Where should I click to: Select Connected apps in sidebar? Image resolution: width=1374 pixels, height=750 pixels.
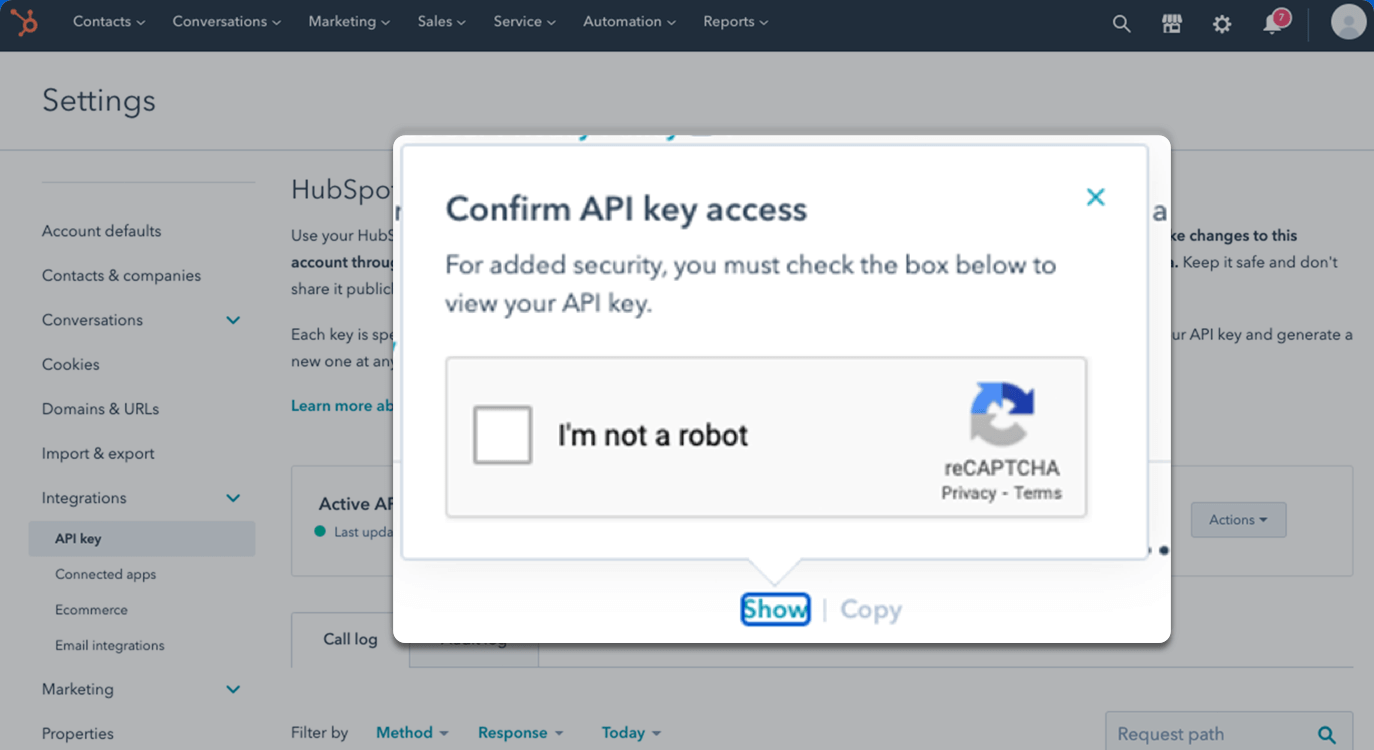point(105,574)
